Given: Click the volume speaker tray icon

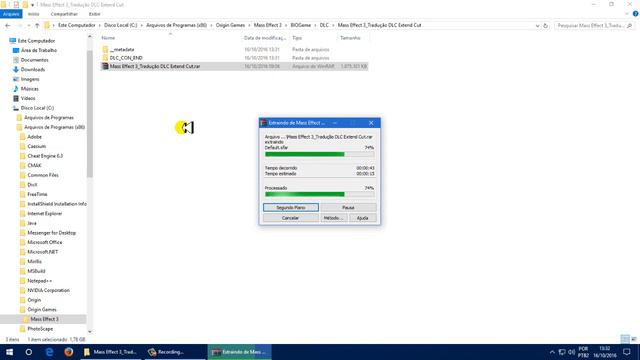Looking at the screenshot, I should [571, 352].
